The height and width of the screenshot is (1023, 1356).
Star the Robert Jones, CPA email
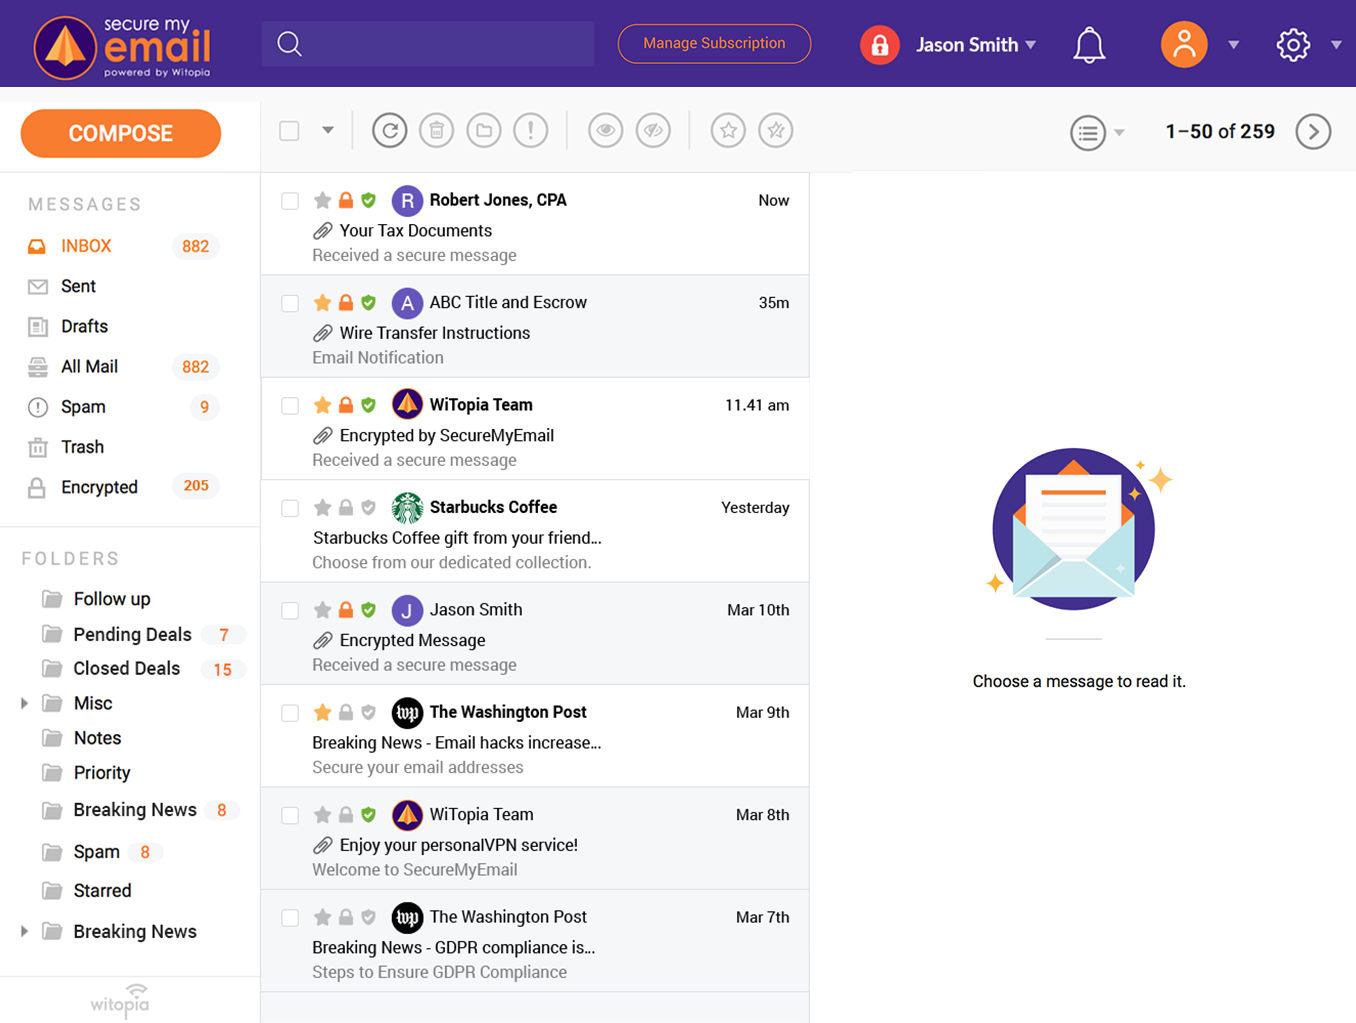[322, 200]
